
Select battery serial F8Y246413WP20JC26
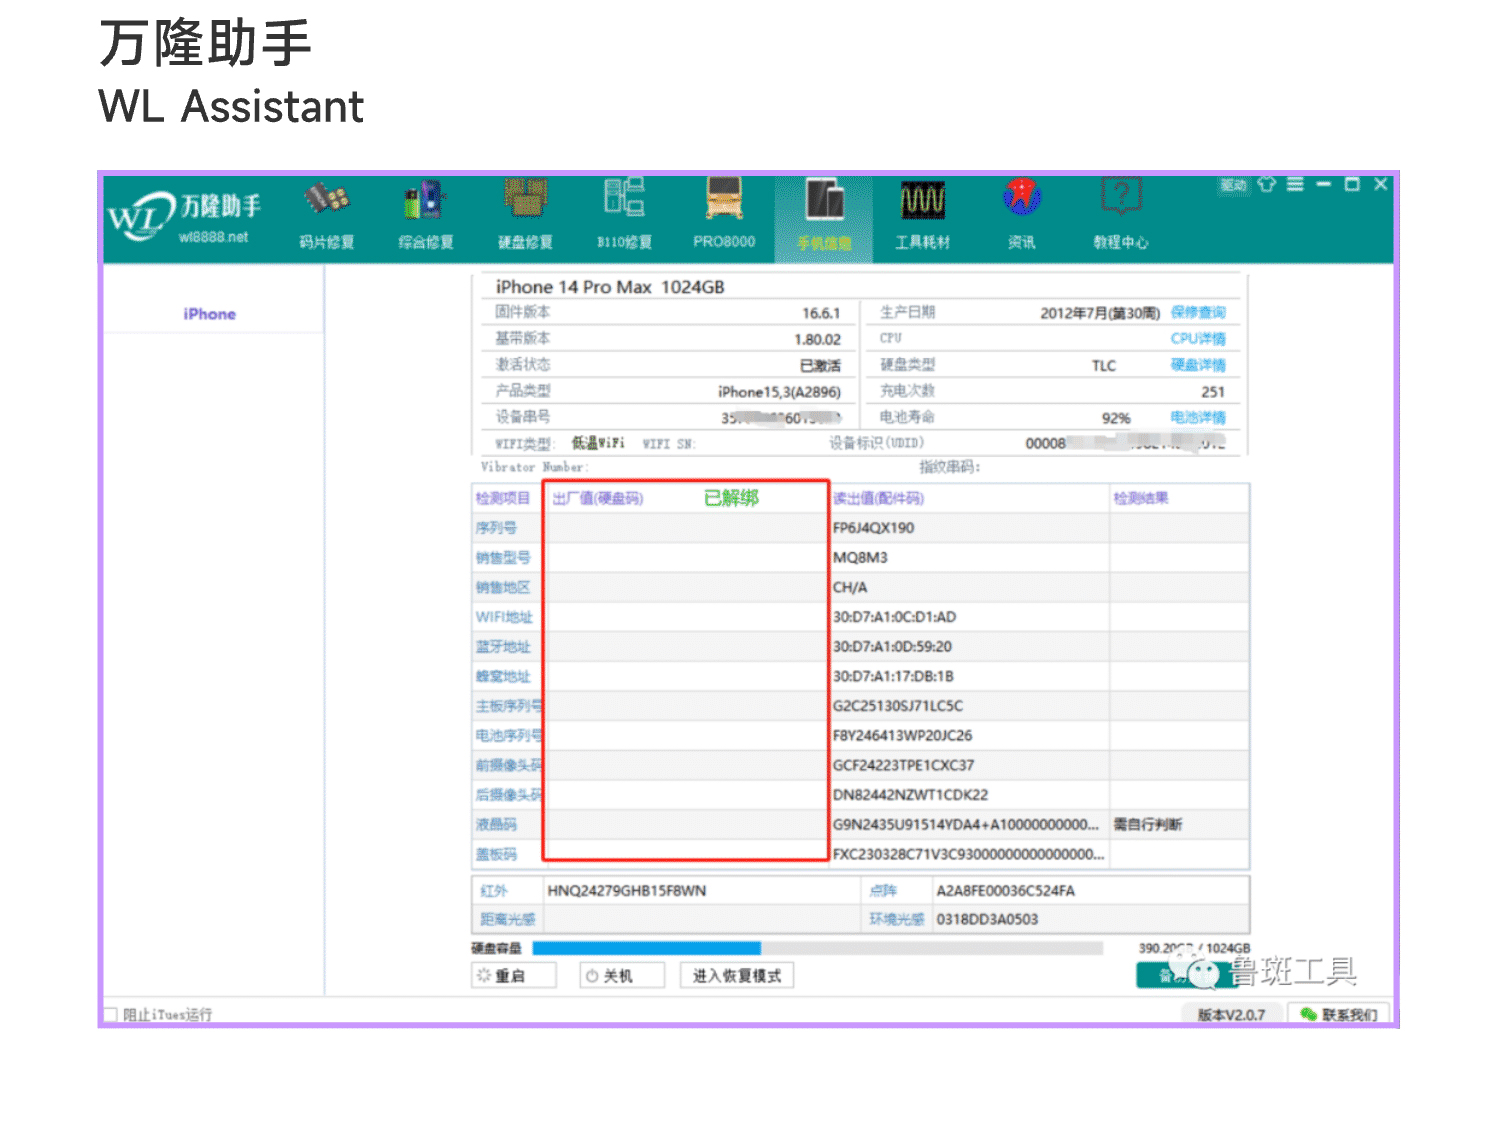point(902,736)
